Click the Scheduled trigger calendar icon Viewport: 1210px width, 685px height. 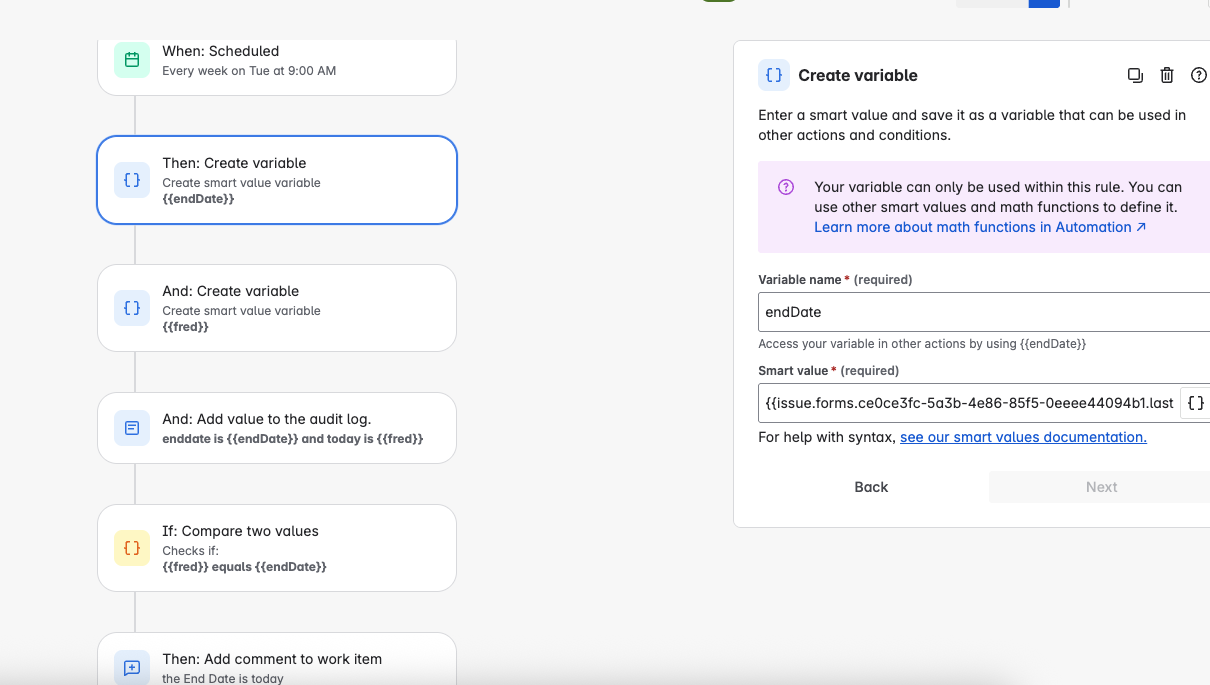coord(132,60)
